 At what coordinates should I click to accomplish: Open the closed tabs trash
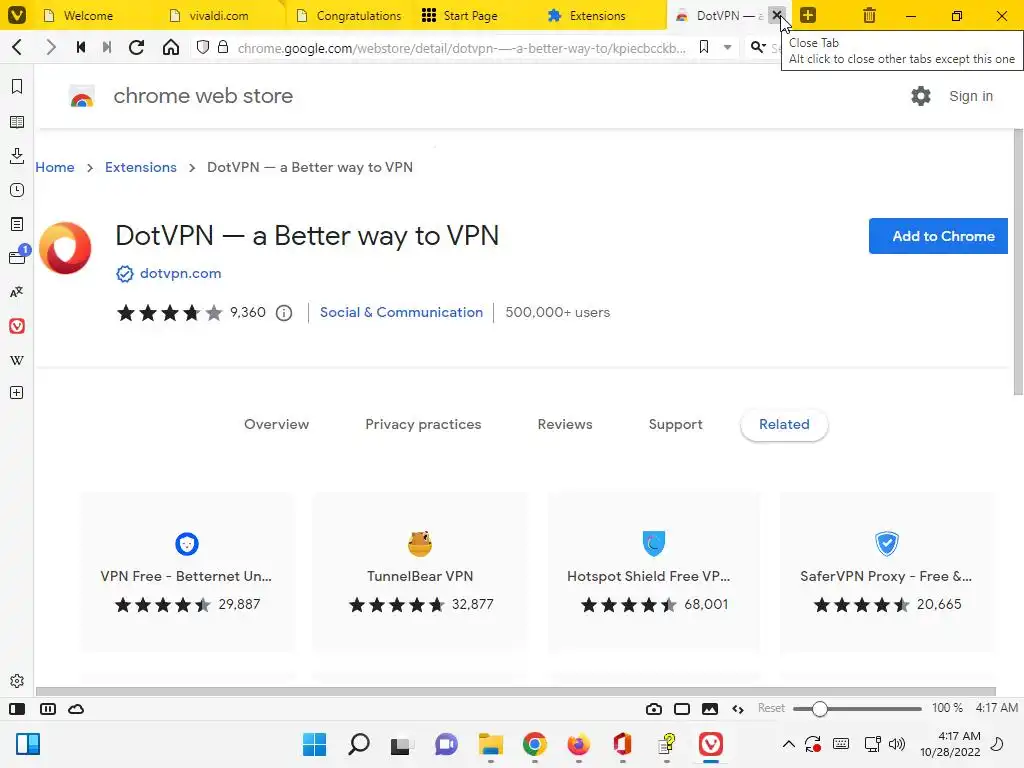[x=869, y=15]
